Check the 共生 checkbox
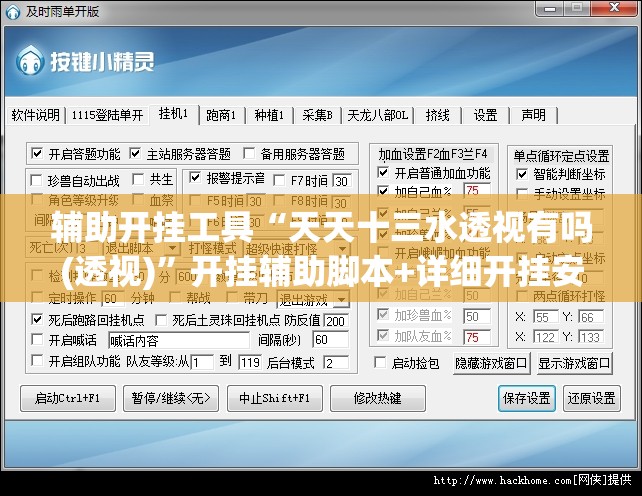The height and width of the screenshot is (496, 642). coord(138,179)
